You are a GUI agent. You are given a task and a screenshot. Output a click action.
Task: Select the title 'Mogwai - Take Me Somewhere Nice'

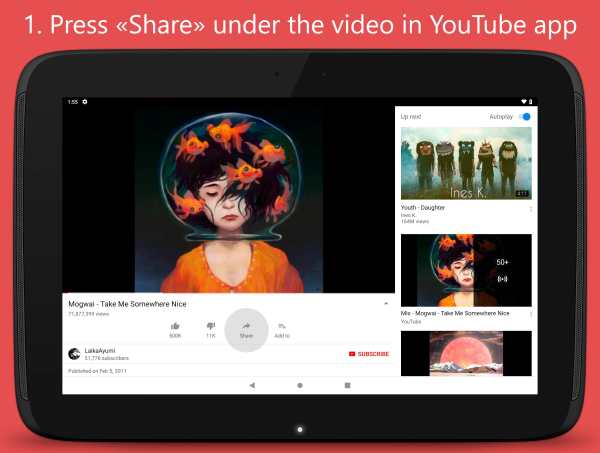pos(127,304)
